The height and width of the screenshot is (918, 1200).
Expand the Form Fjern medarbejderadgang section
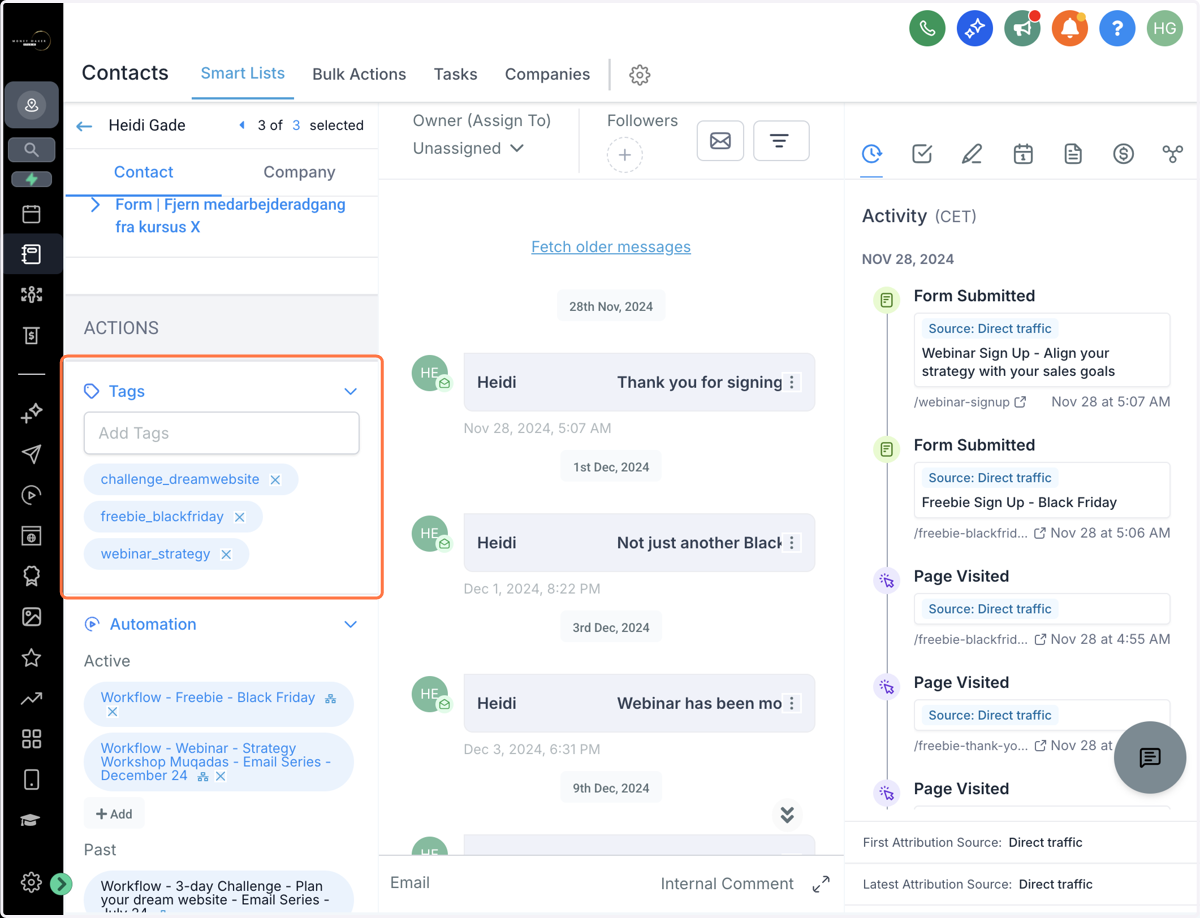click(95, 205)
